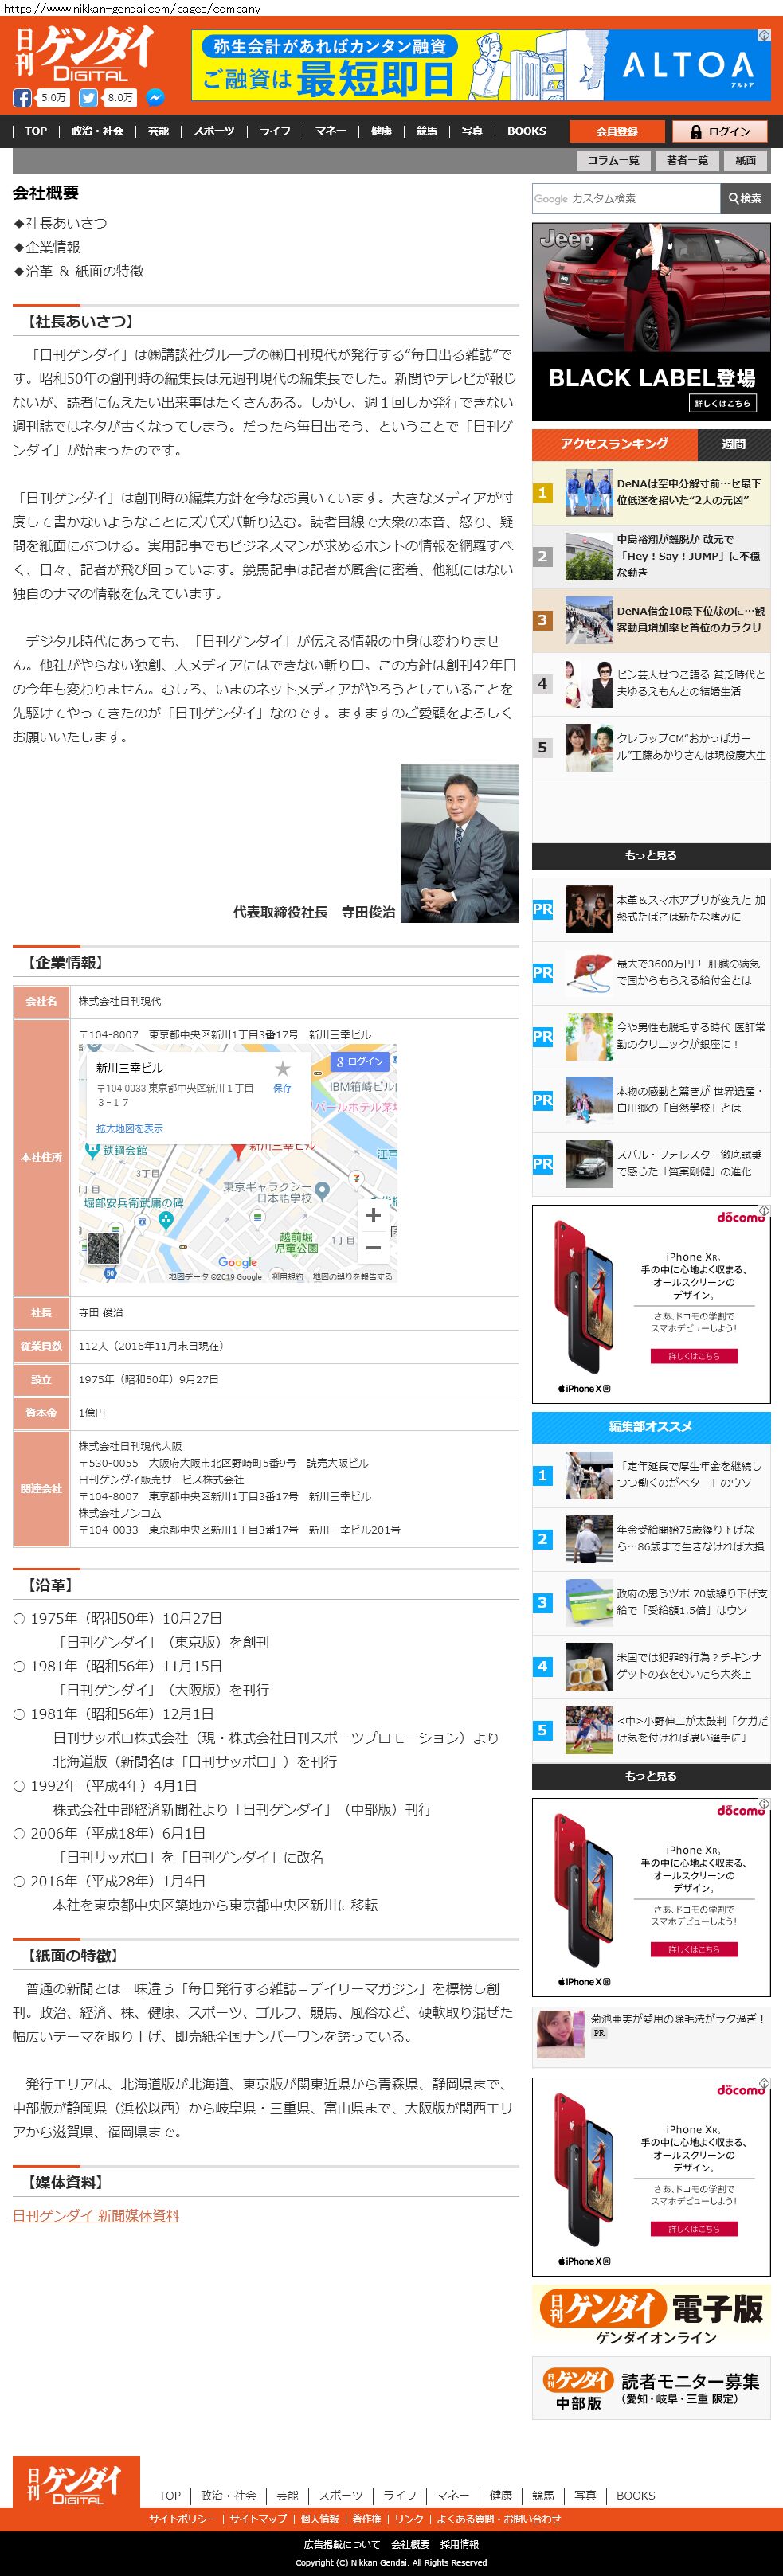Click the ログイン button with lock icon
This screenshot has height=2576, width=783.
tap(719, 131)
